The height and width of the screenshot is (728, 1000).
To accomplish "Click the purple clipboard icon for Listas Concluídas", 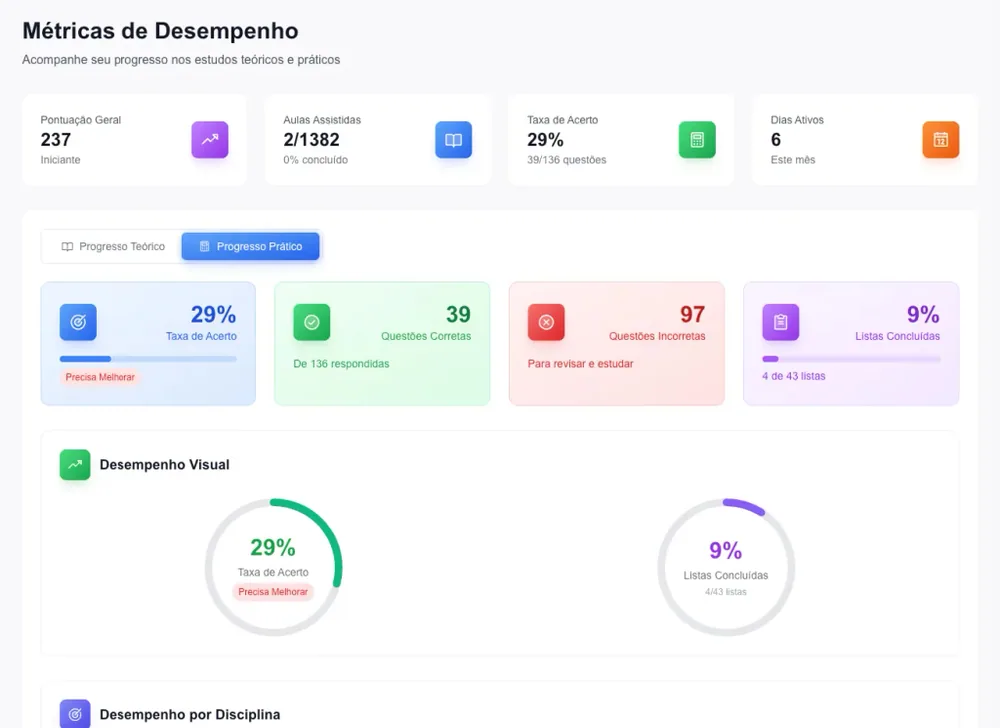I will (x=781, y=322).
